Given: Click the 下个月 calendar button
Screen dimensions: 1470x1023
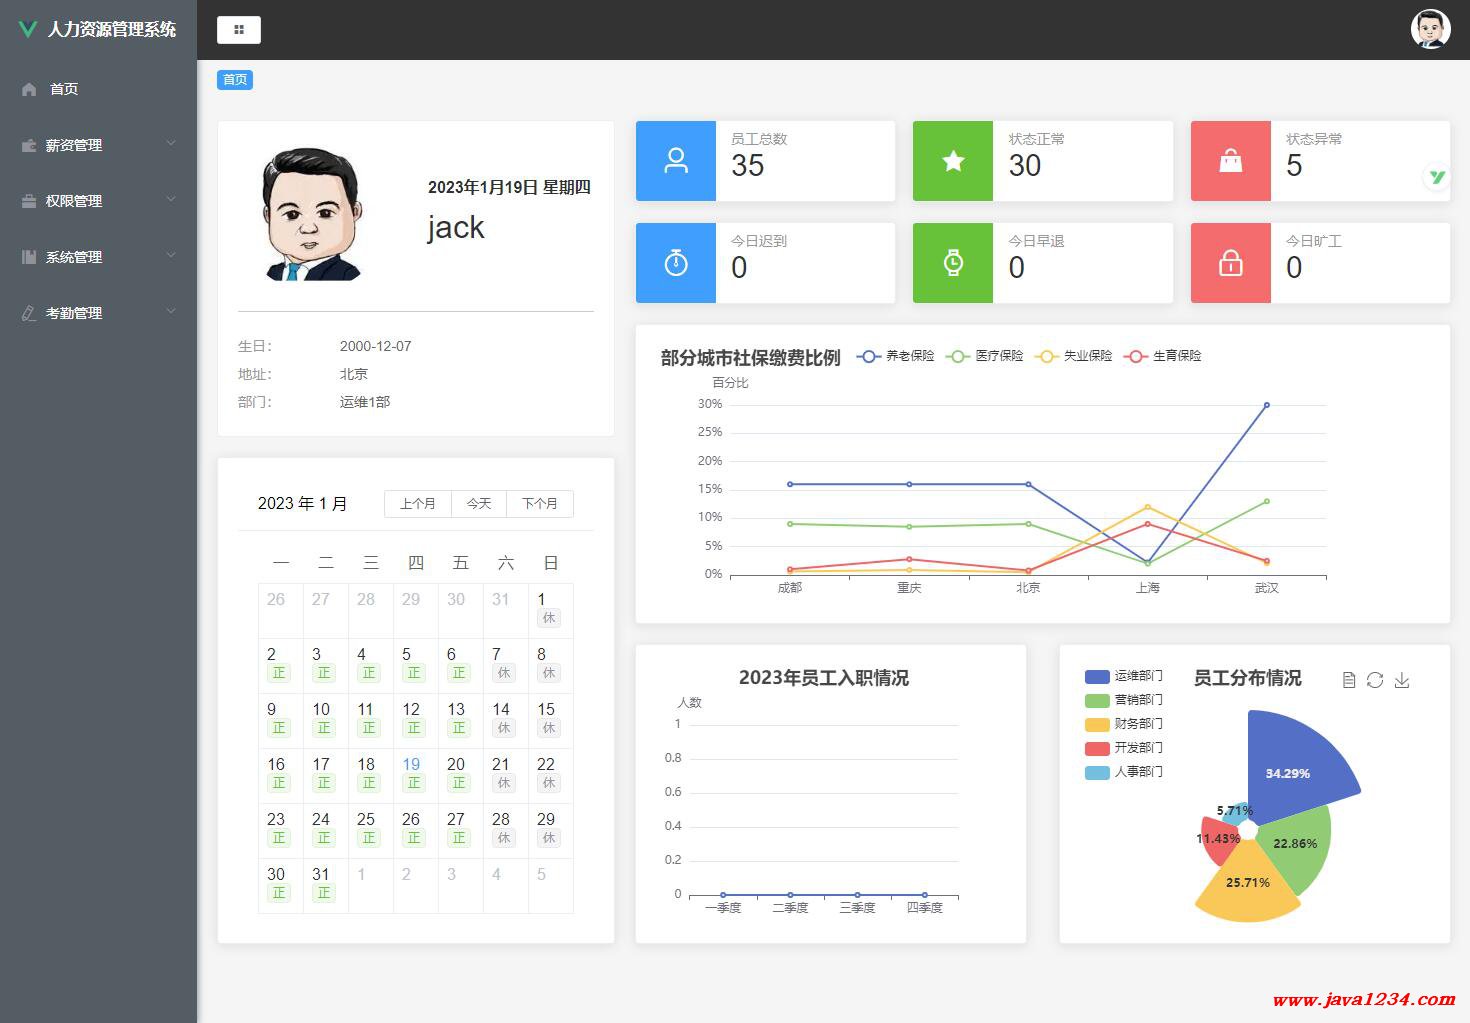Looking at the screenshot, I should tap(539, 504).
